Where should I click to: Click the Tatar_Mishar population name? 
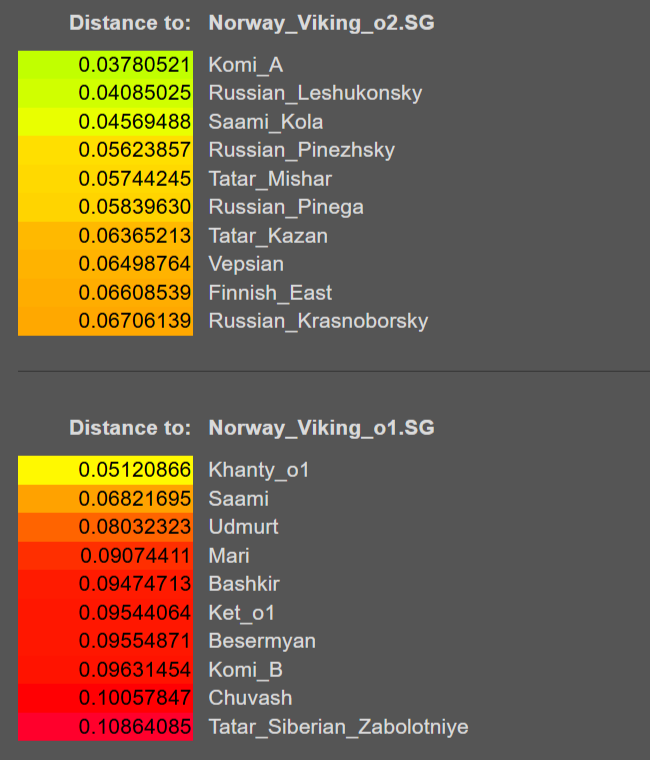point(270,179)
